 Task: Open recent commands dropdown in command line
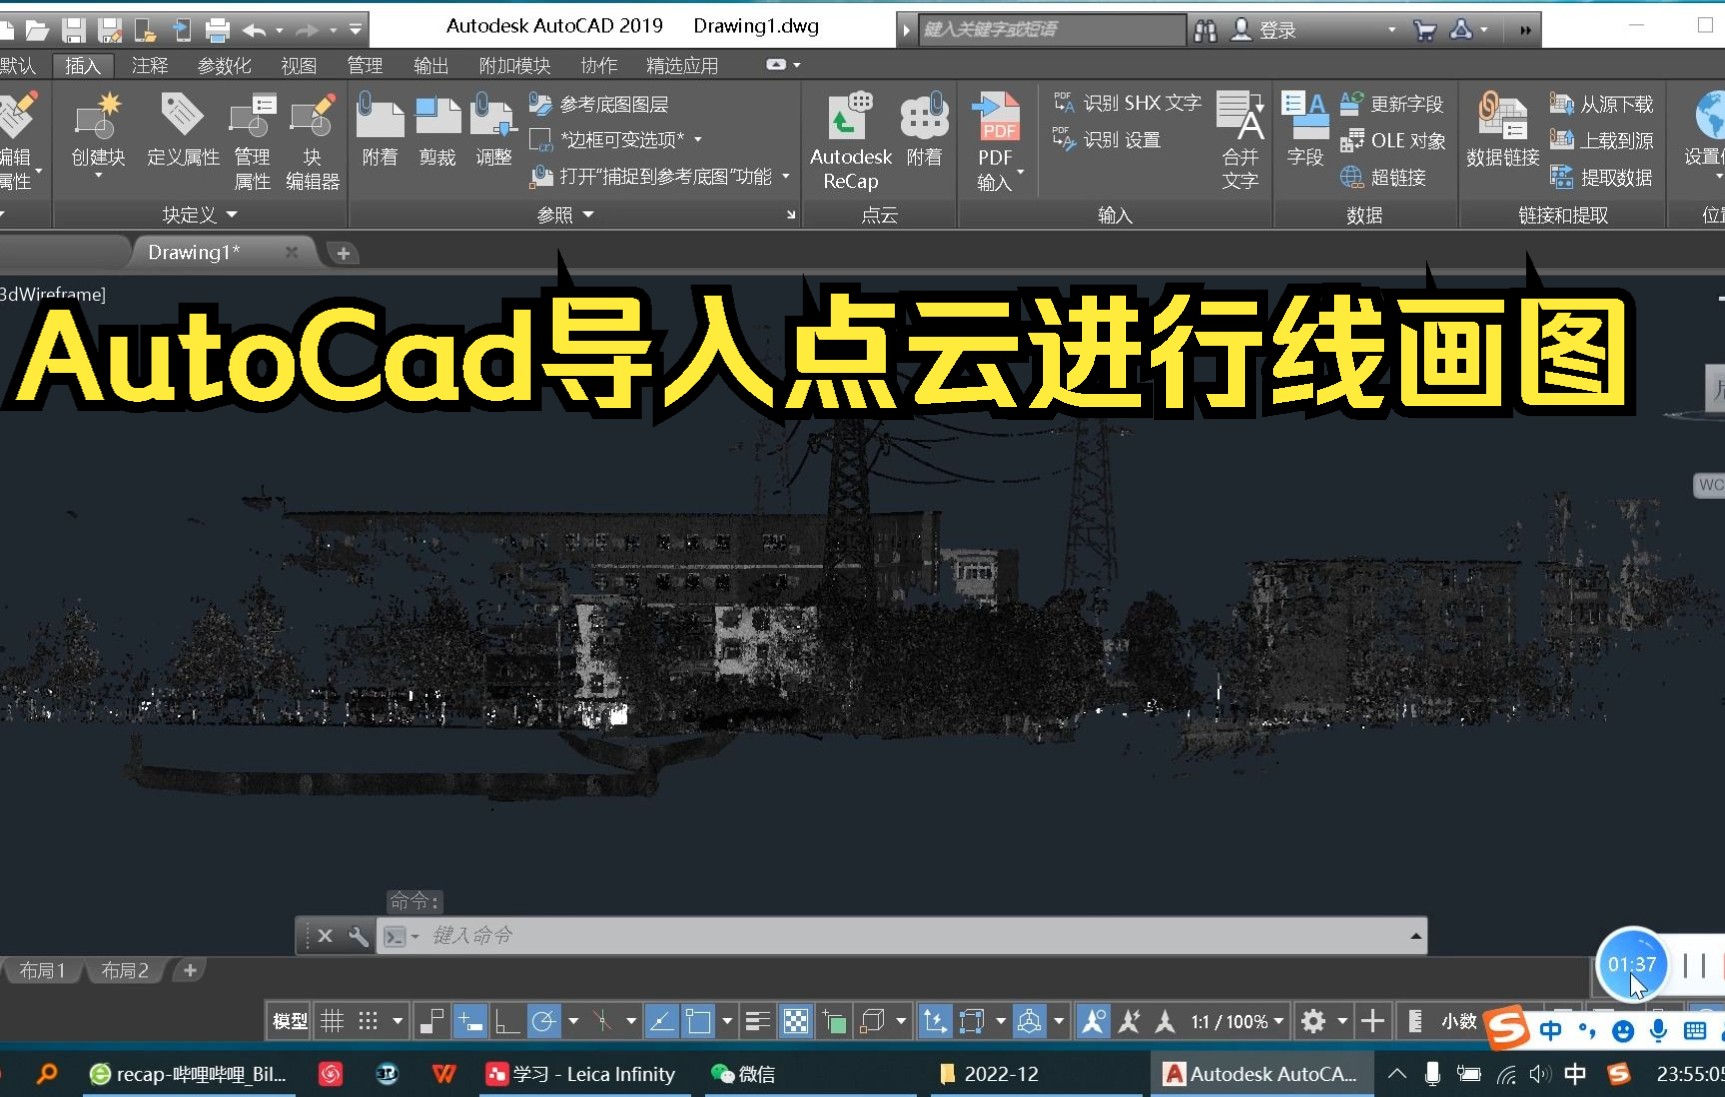pos(401,936)
